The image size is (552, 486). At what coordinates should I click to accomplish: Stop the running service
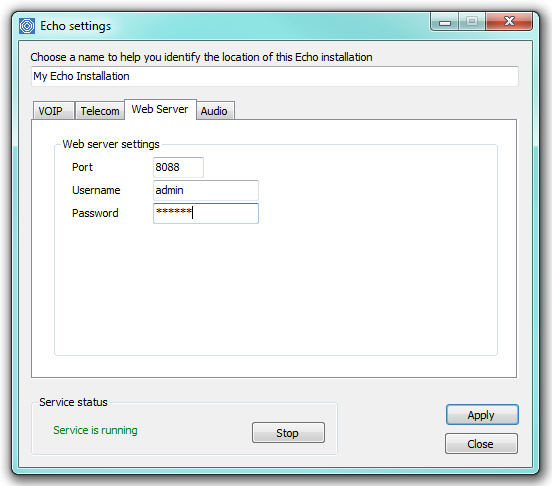[288, 433]
